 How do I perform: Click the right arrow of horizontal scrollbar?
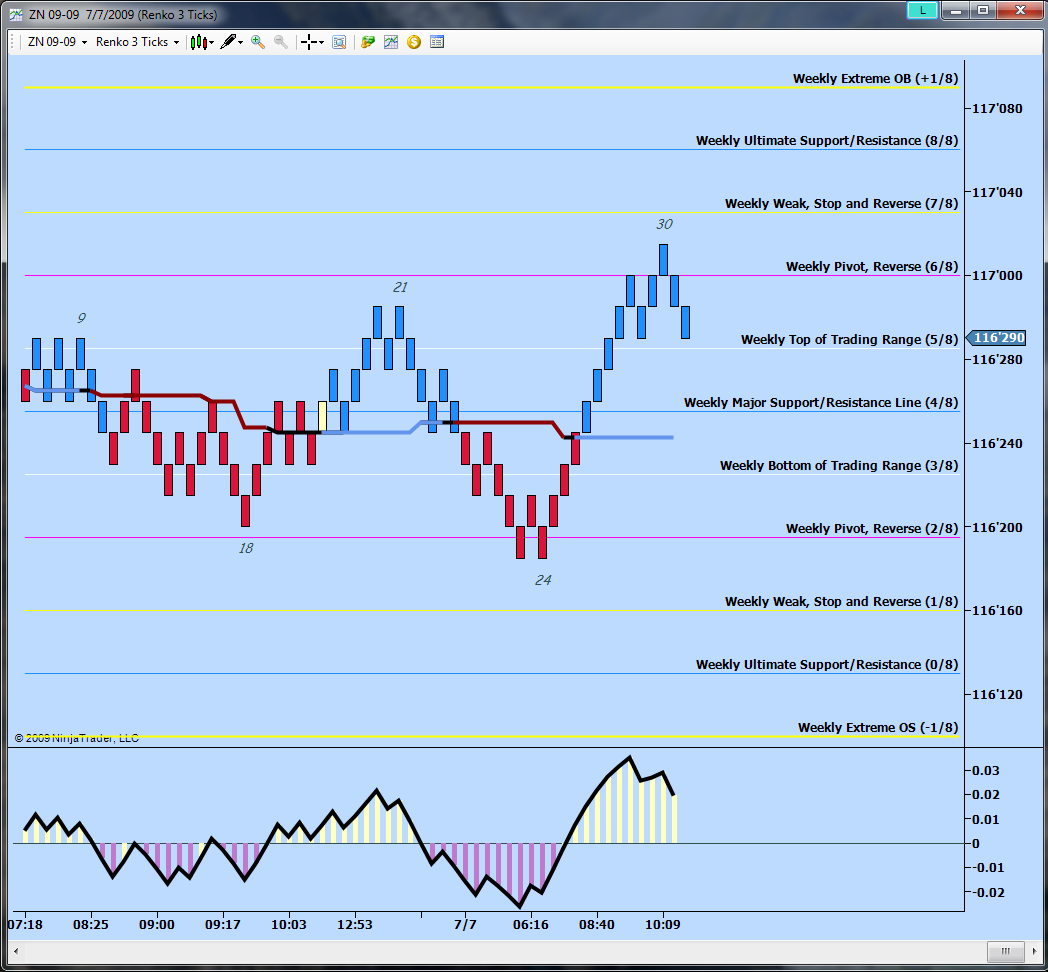(1033, 951)
